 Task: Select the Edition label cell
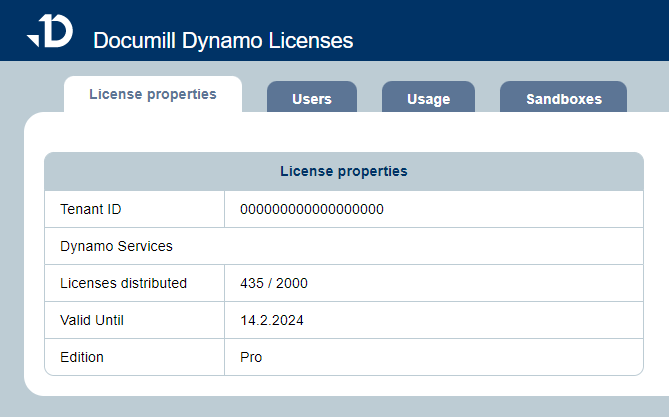82,357
